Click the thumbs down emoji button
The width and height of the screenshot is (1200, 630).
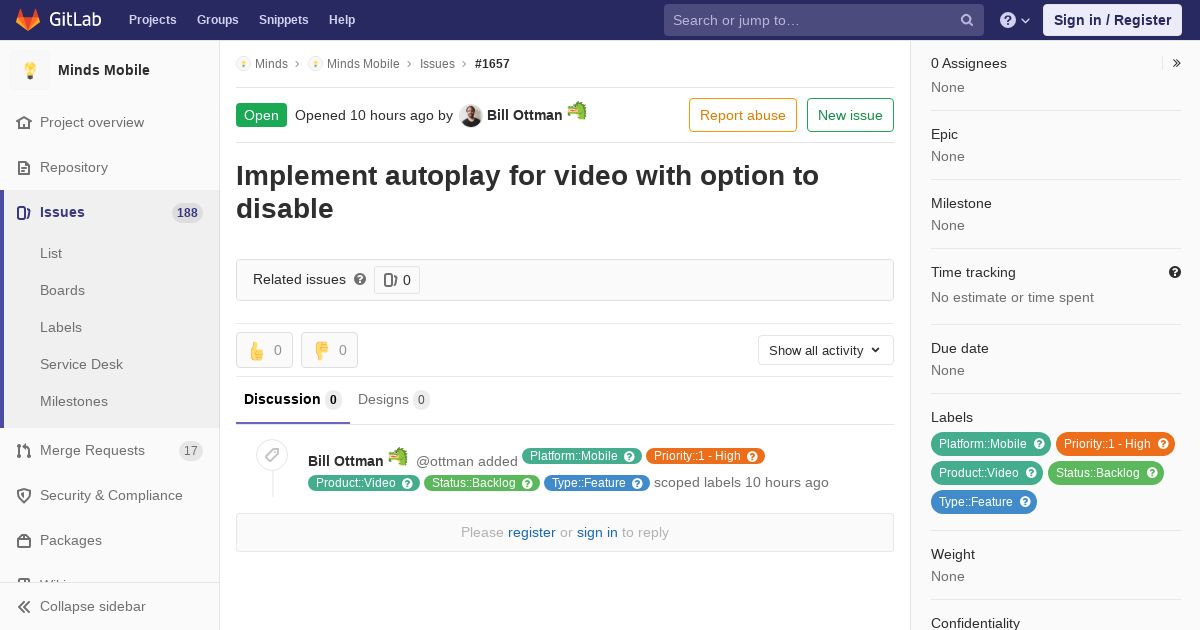point(329,350)
